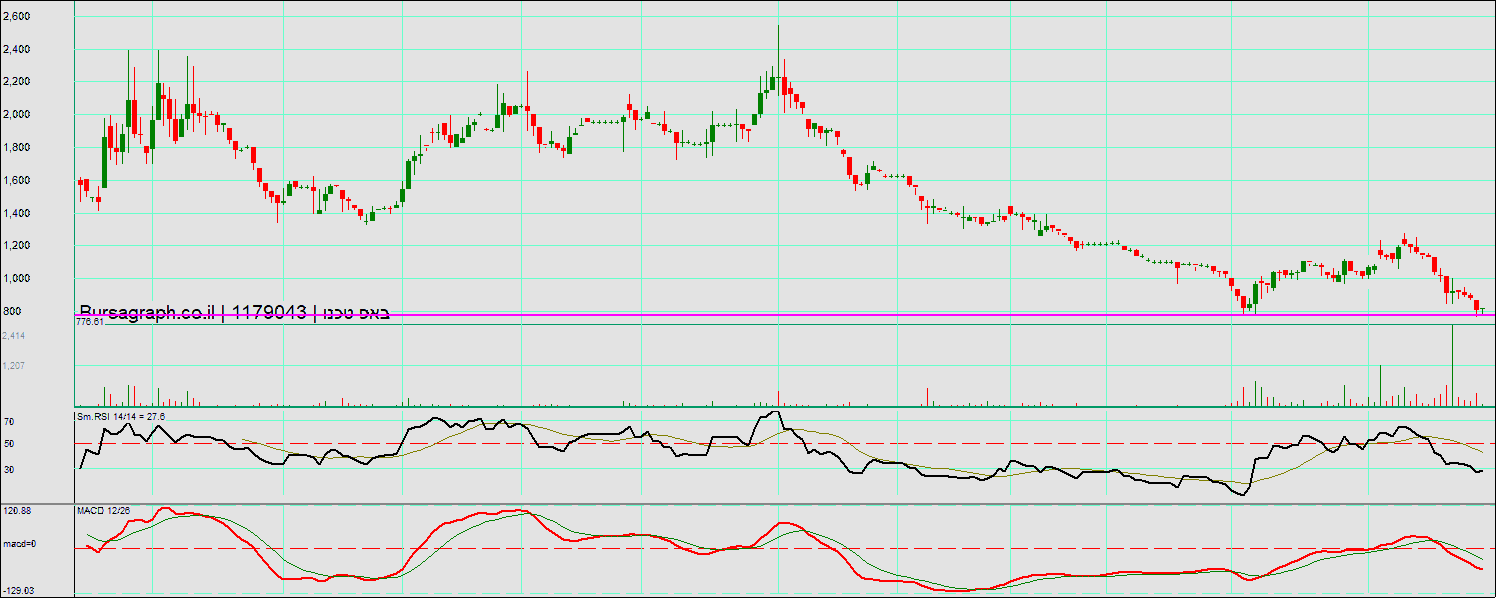Image resolution: width=1496 pixels, height=598 pixels.
Task: Click the -129.03 MACD minimum value
Action: (x=18, y=591)
